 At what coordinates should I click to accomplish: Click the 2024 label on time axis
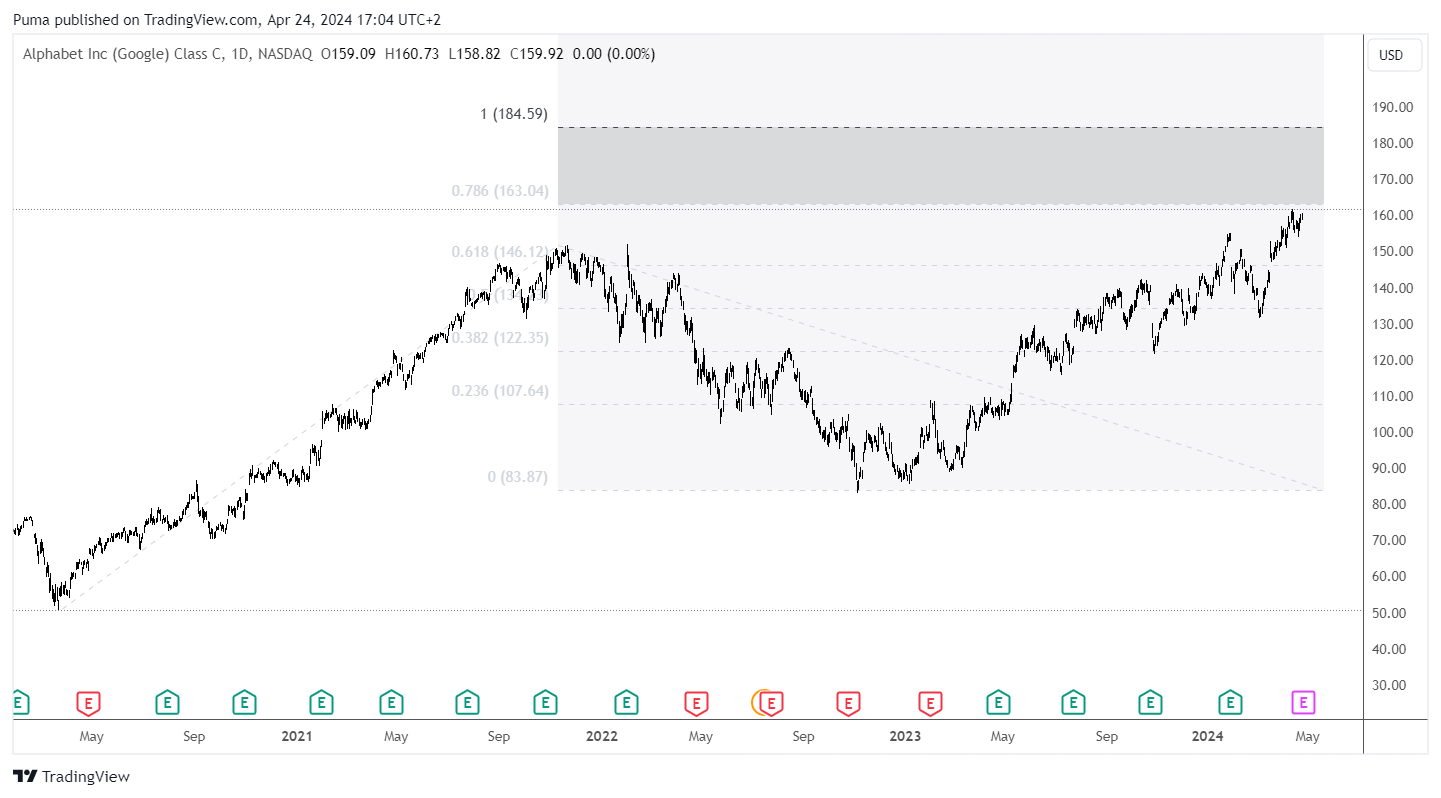pyautogui.click(x=1208, y=737)
